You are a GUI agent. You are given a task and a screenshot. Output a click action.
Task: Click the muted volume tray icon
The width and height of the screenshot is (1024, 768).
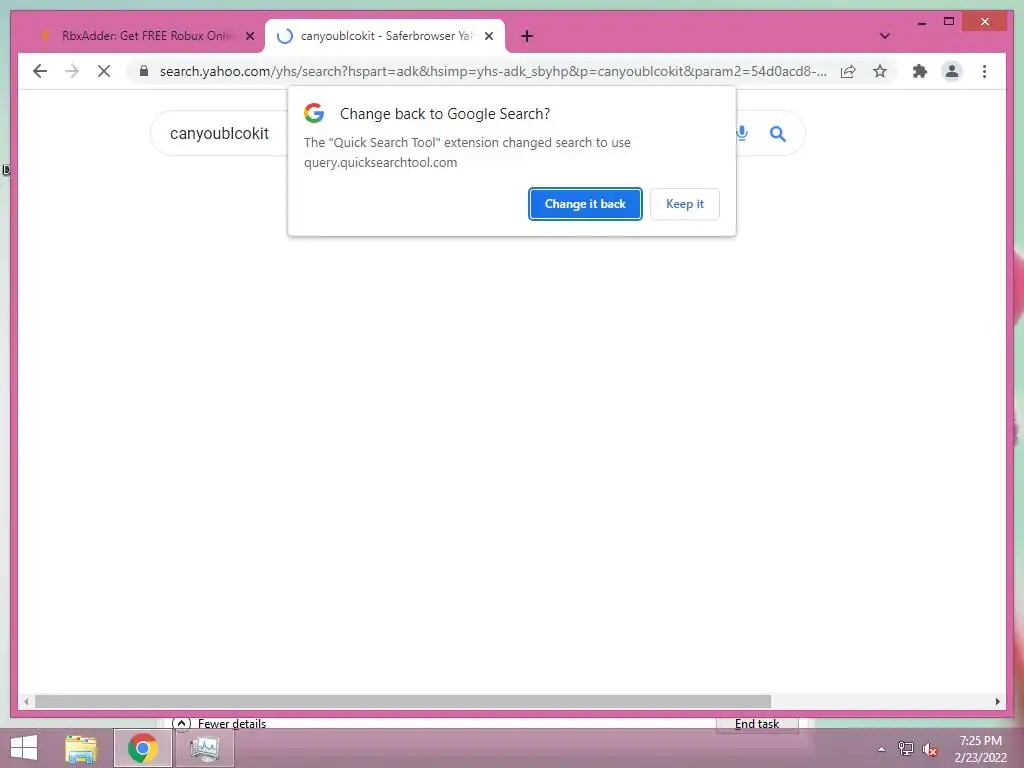coord(930,749)
